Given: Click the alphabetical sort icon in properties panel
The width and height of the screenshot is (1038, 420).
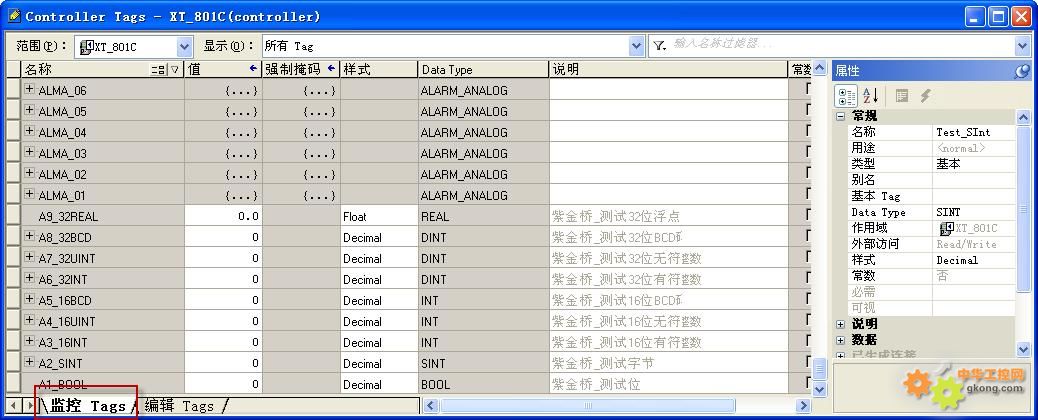Looking at the screenshot, I should coord(870,96).
